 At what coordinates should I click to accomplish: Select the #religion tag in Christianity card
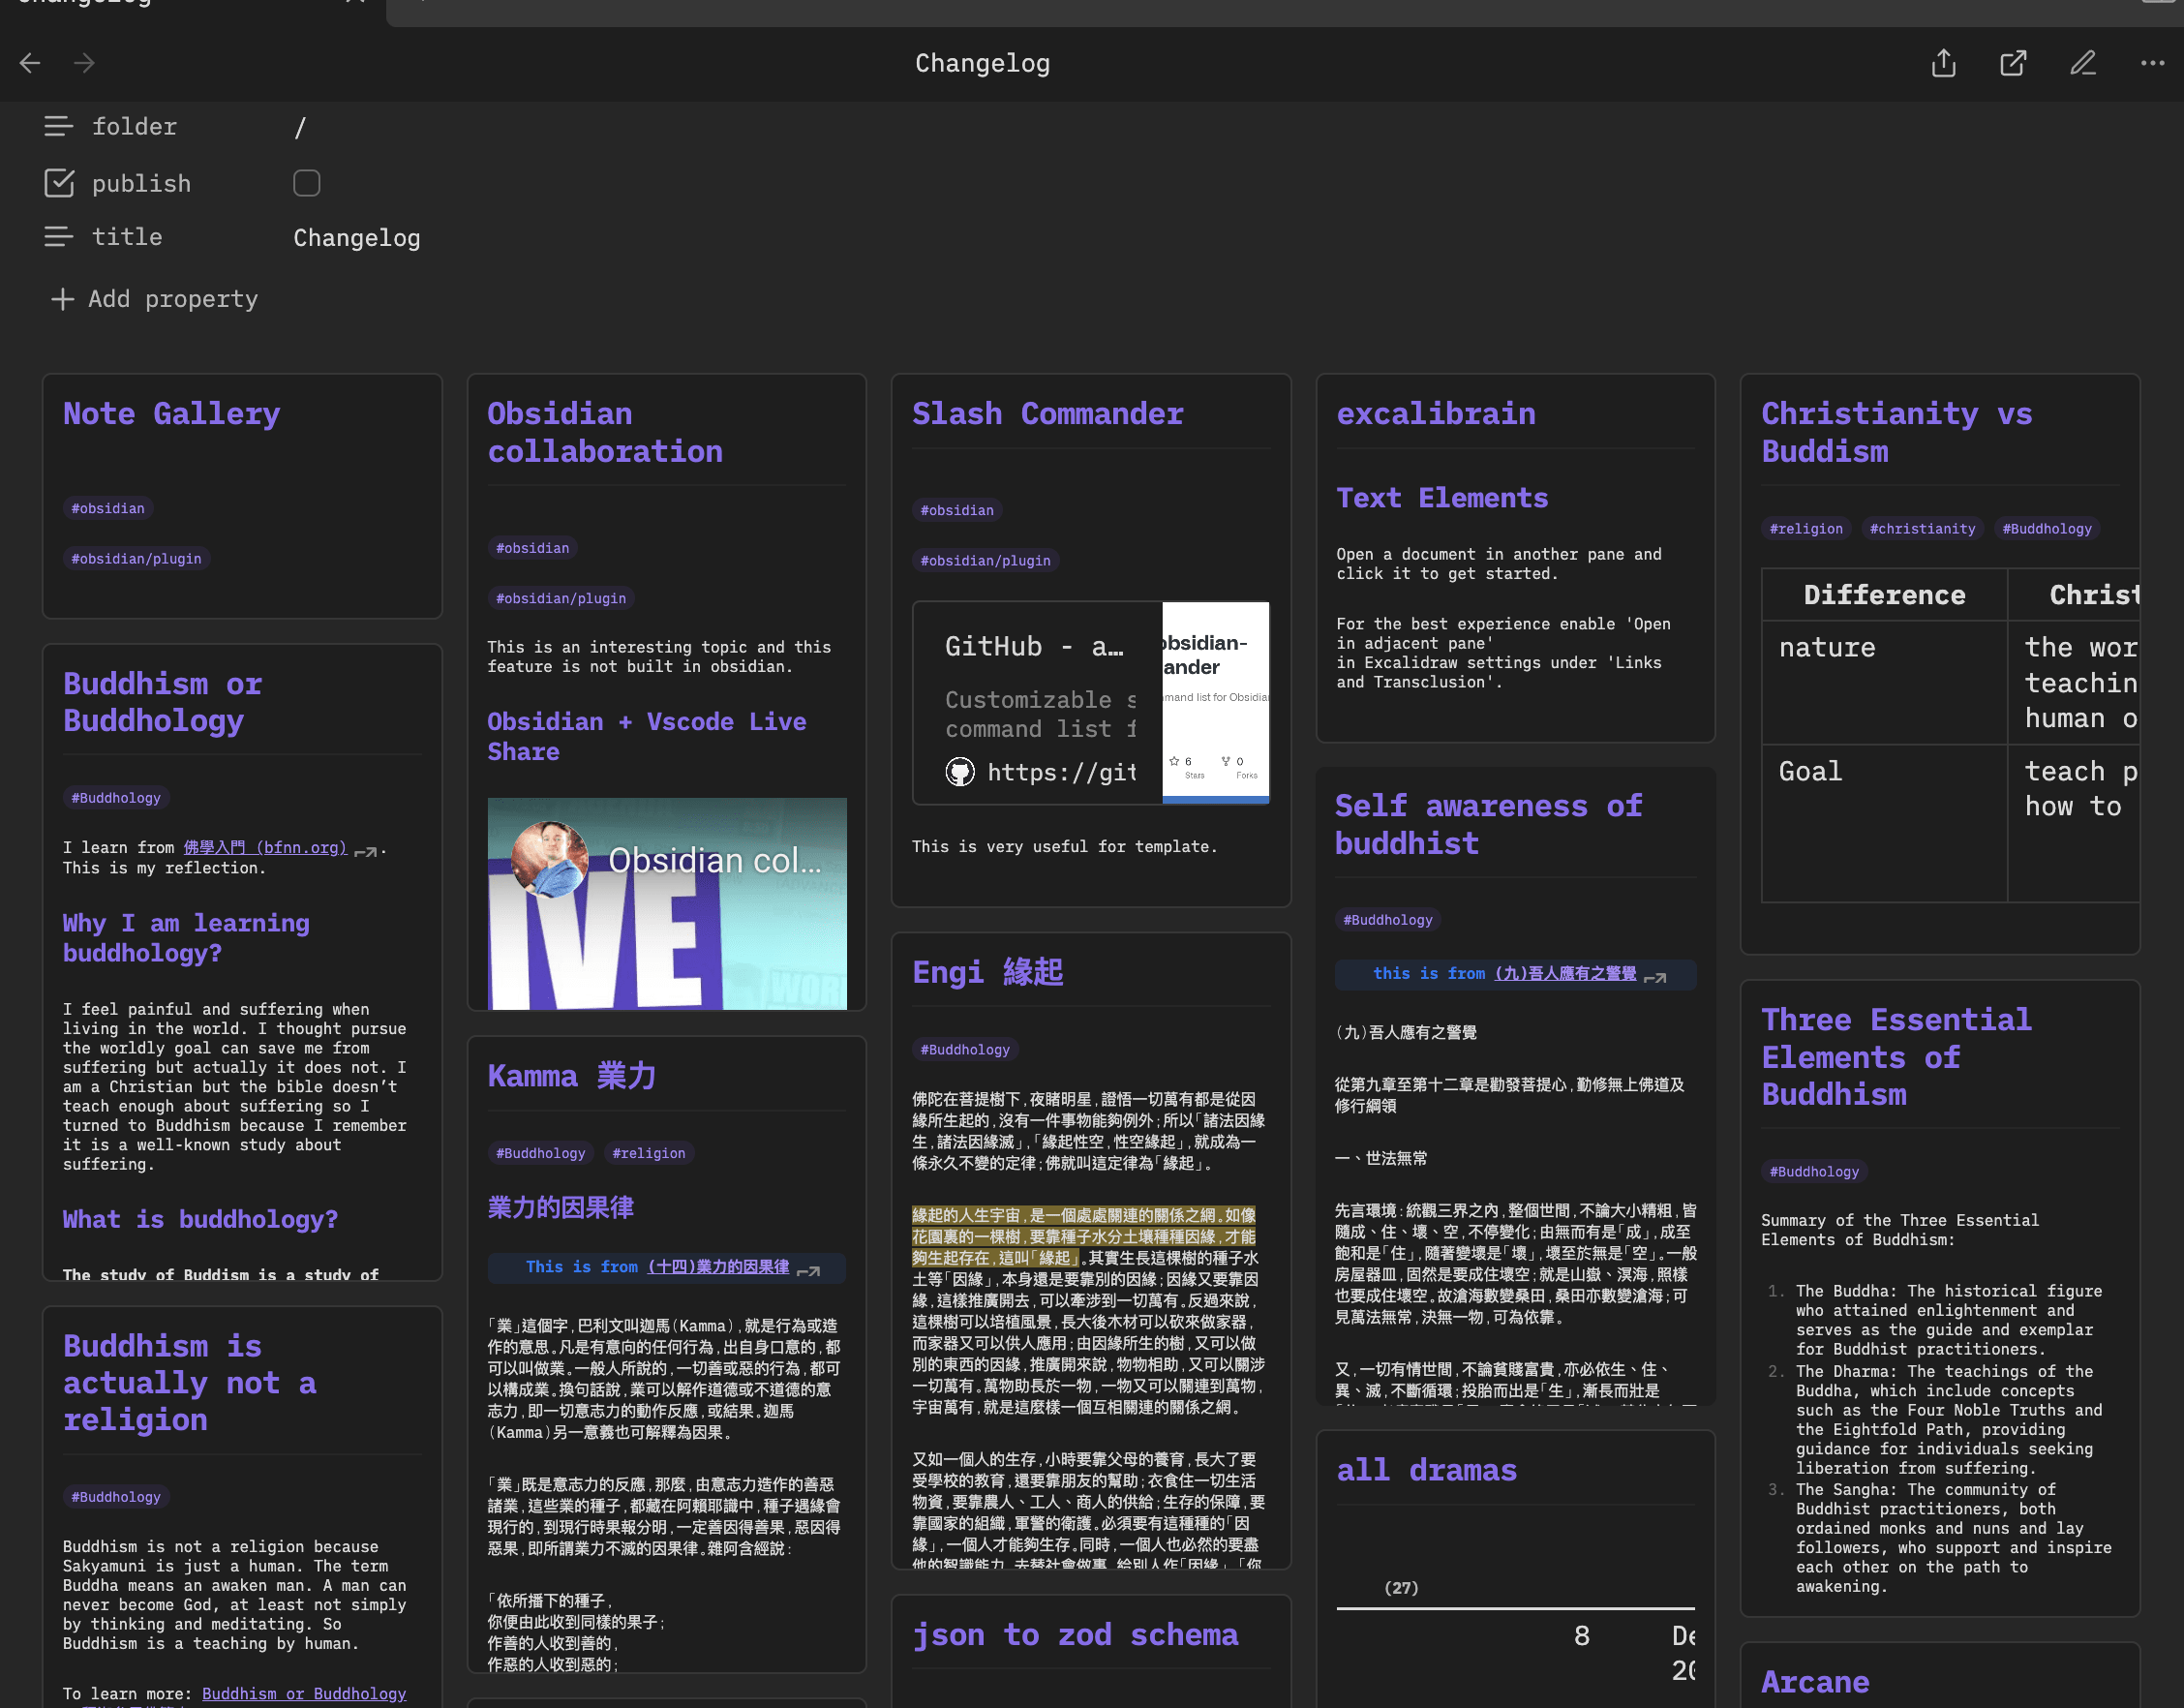[1806, 528]
